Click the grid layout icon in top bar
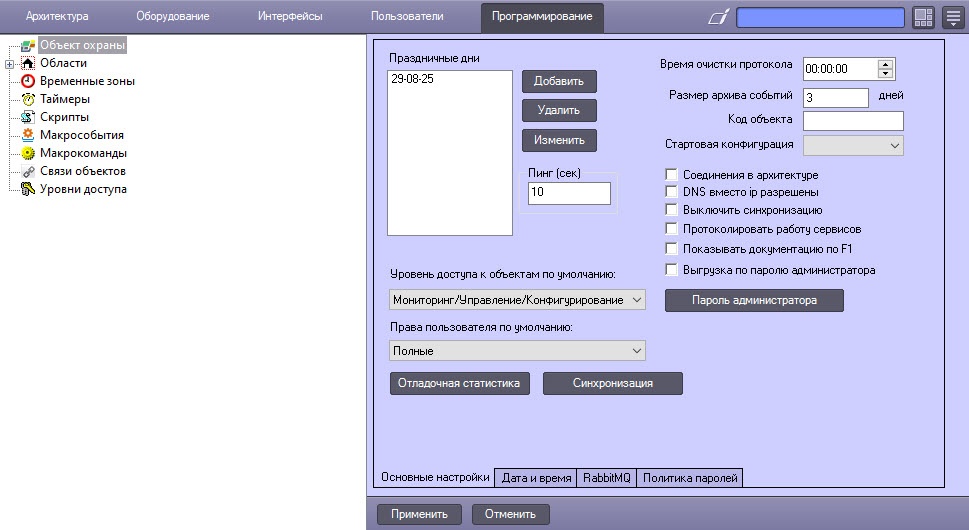The image size is (969, 530). click(x=923, y=17)
